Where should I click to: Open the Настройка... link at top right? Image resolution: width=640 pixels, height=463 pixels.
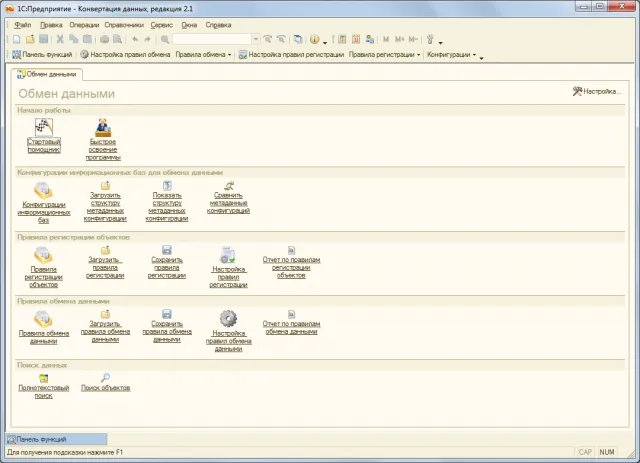tap(597, 91)
